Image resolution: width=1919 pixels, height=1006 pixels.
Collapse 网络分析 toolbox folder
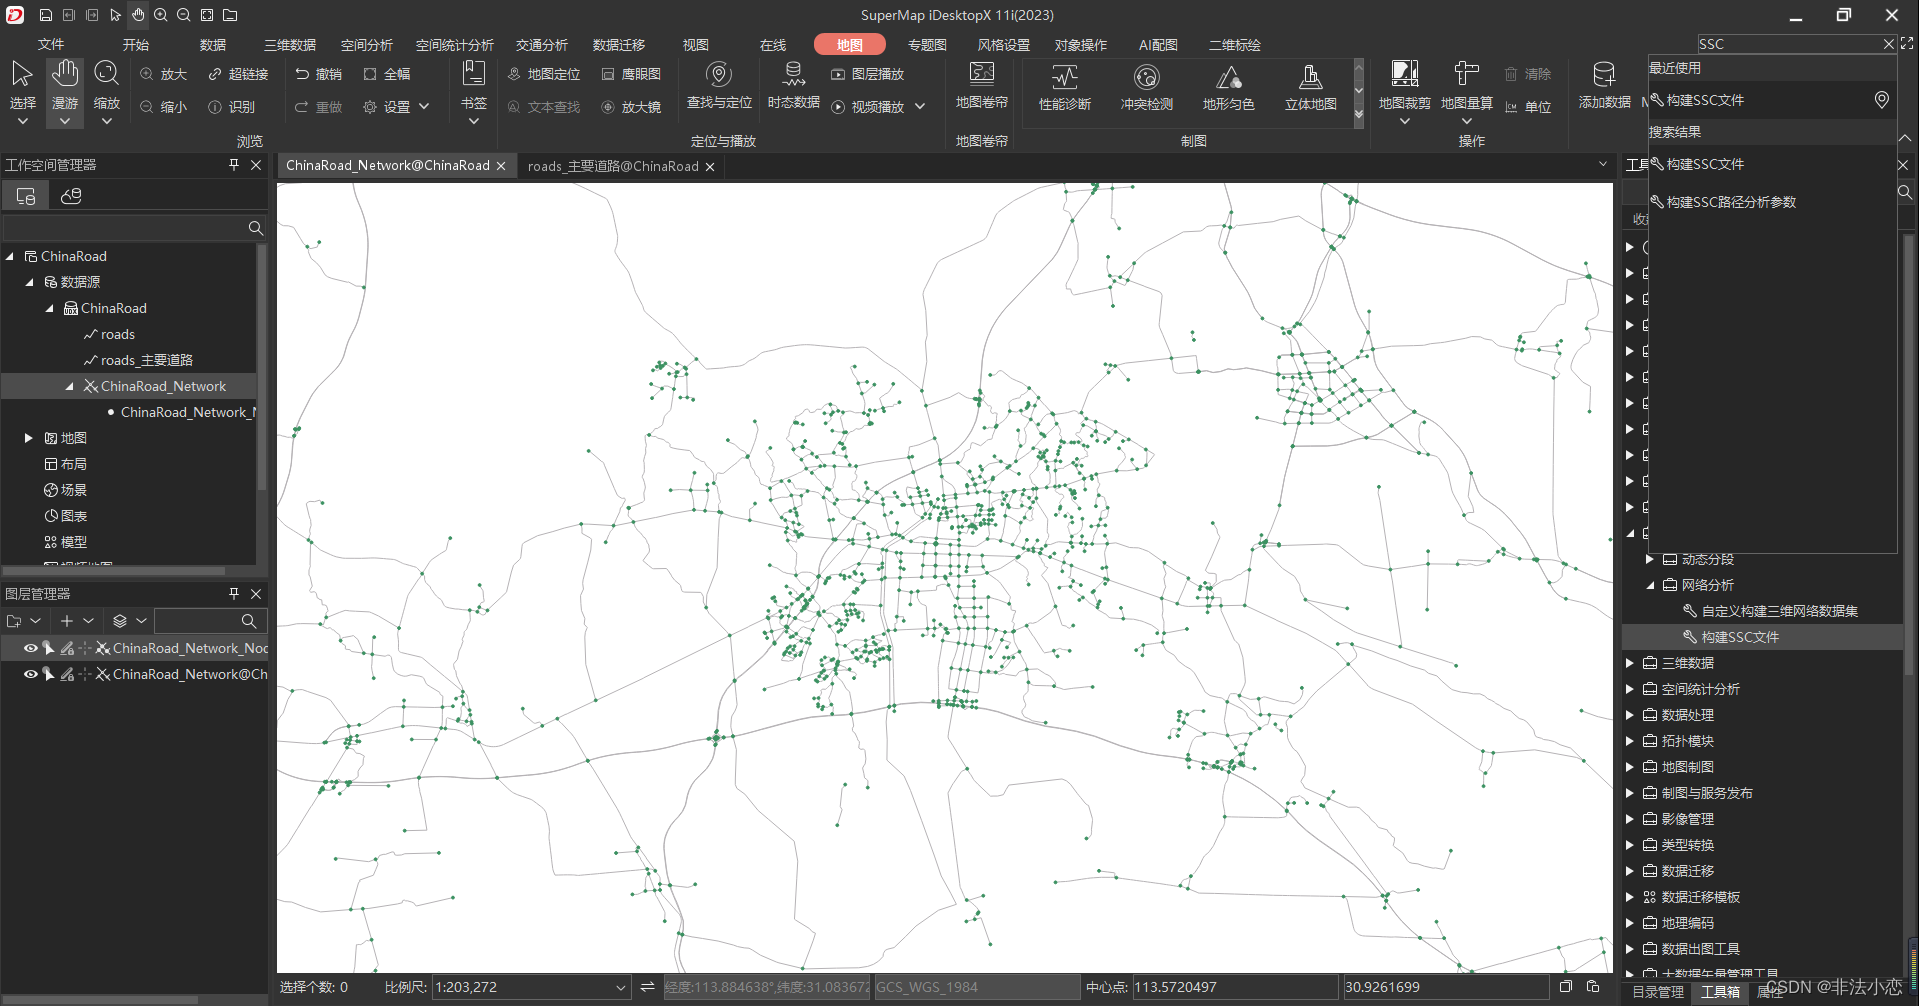pyautogui.click(x=1650, y=585)
